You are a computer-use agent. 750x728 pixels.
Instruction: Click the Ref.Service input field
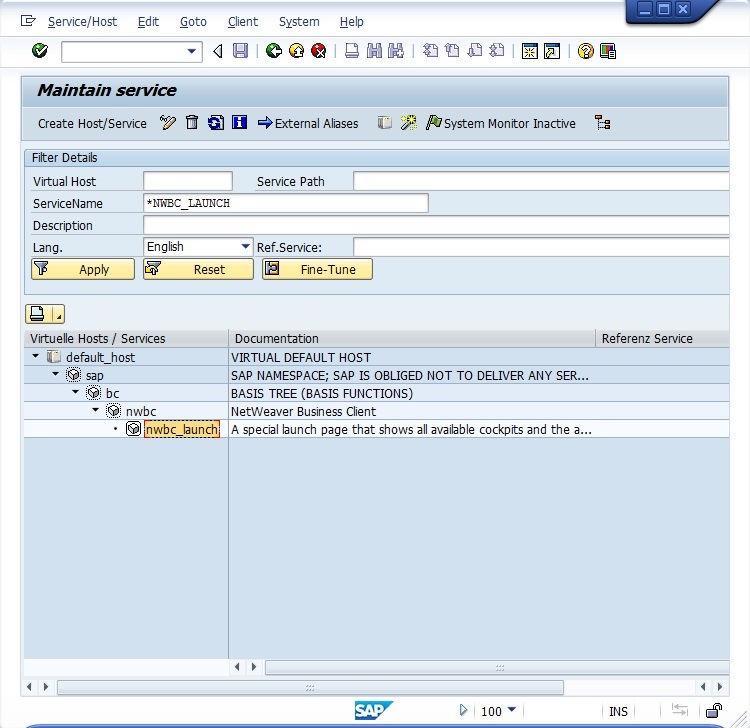point(541,247)
